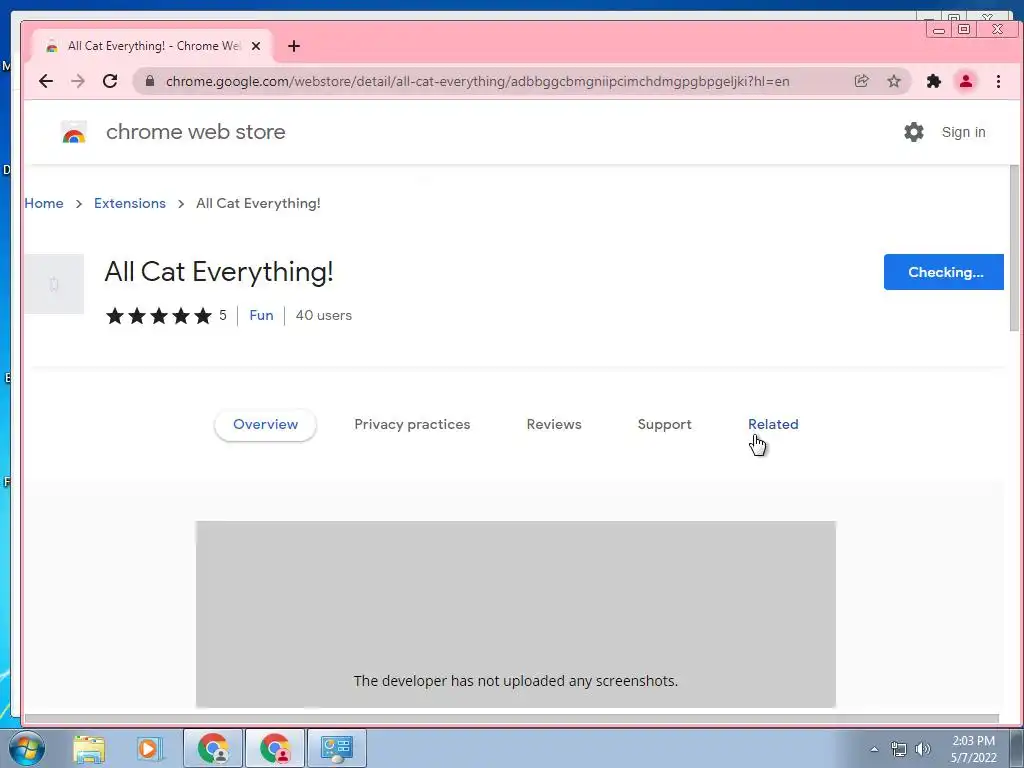
Task: Open the Extensions puzzle piece icon
Action: pos(934,81)
